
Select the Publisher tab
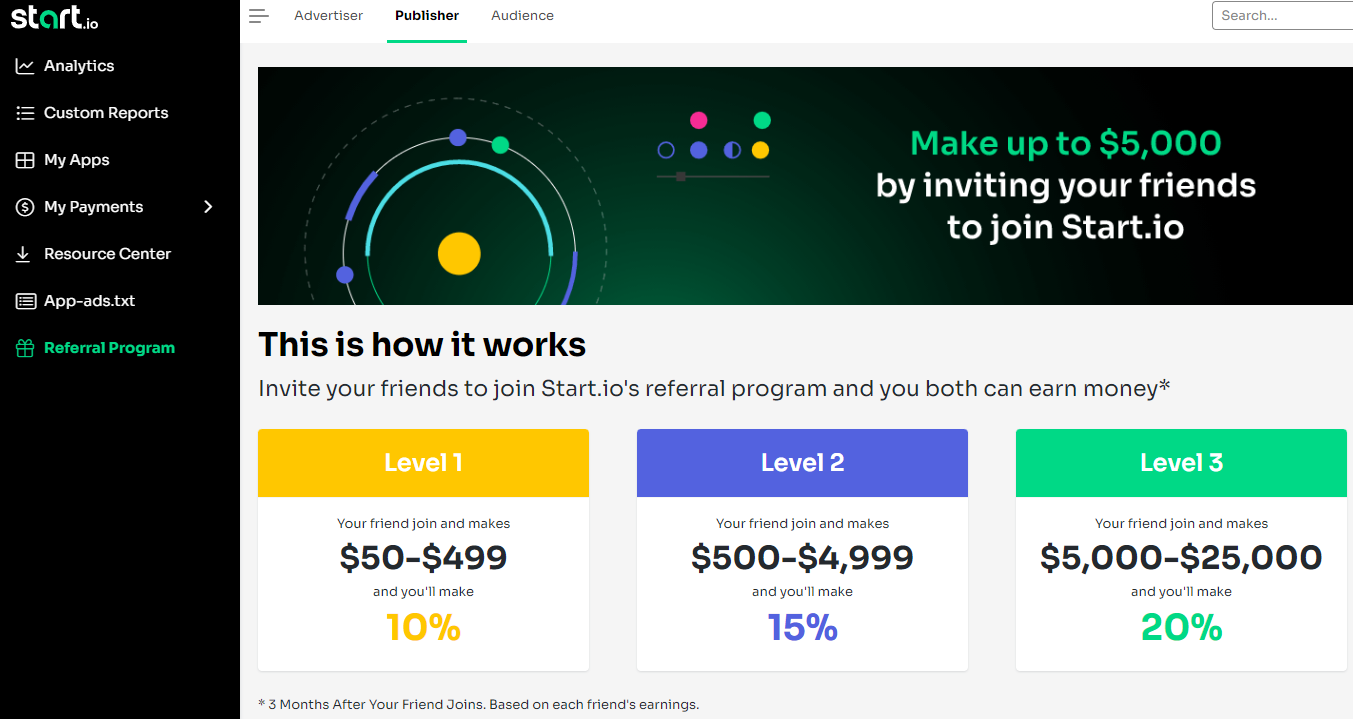pos(427,16)
